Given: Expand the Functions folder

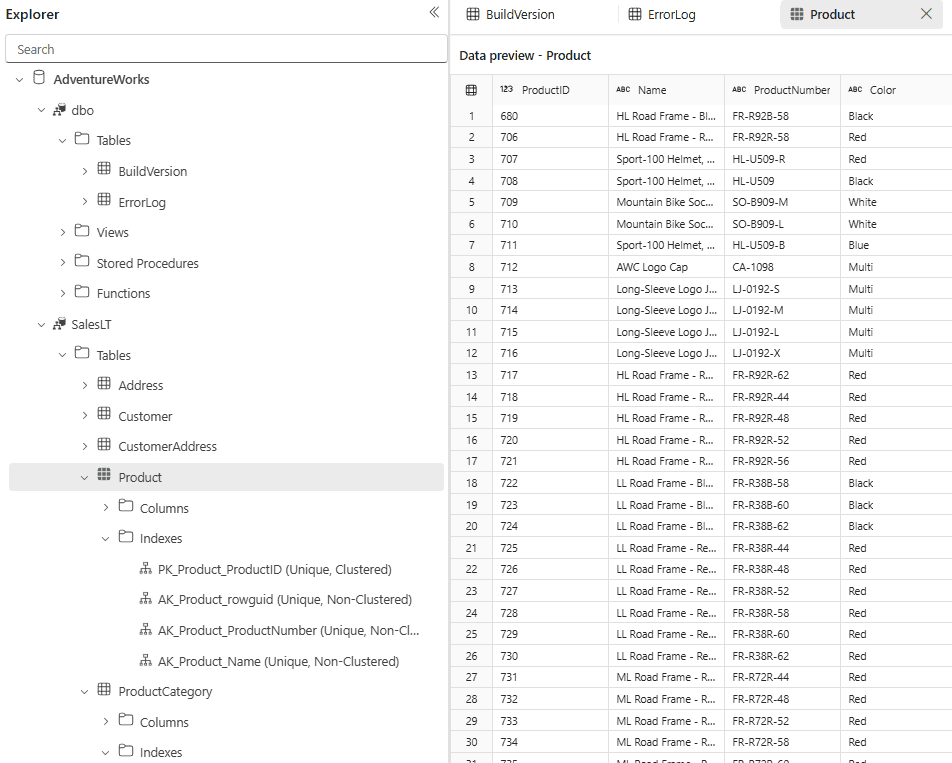Looking at the screenshot, I should pos(63,293).
